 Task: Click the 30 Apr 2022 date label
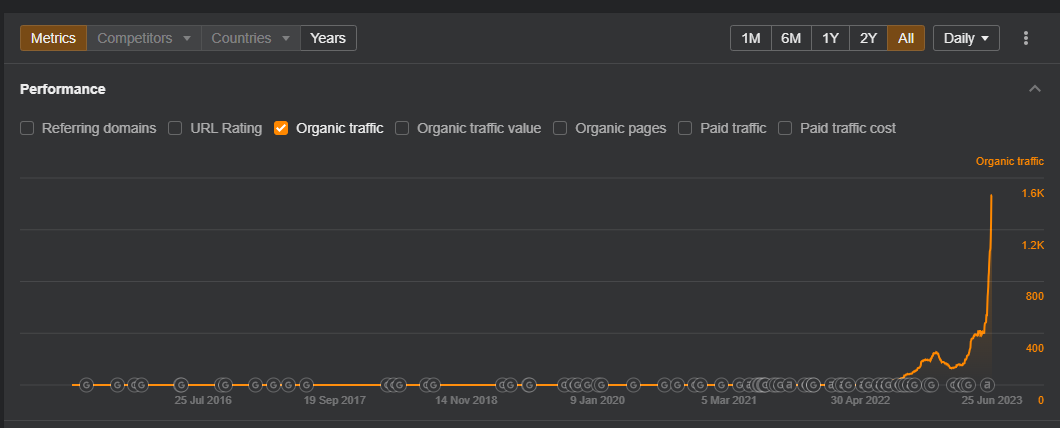coord(861,400)
